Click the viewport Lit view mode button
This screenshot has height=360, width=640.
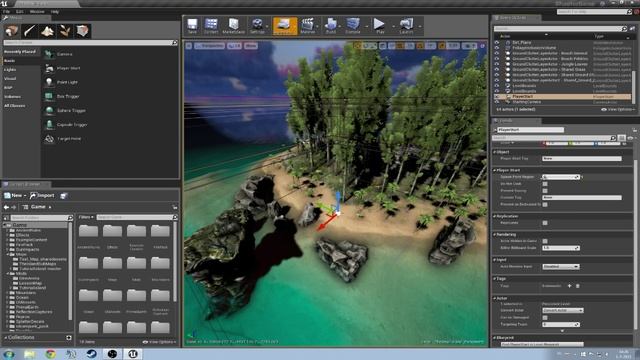(x=234, y=46)
